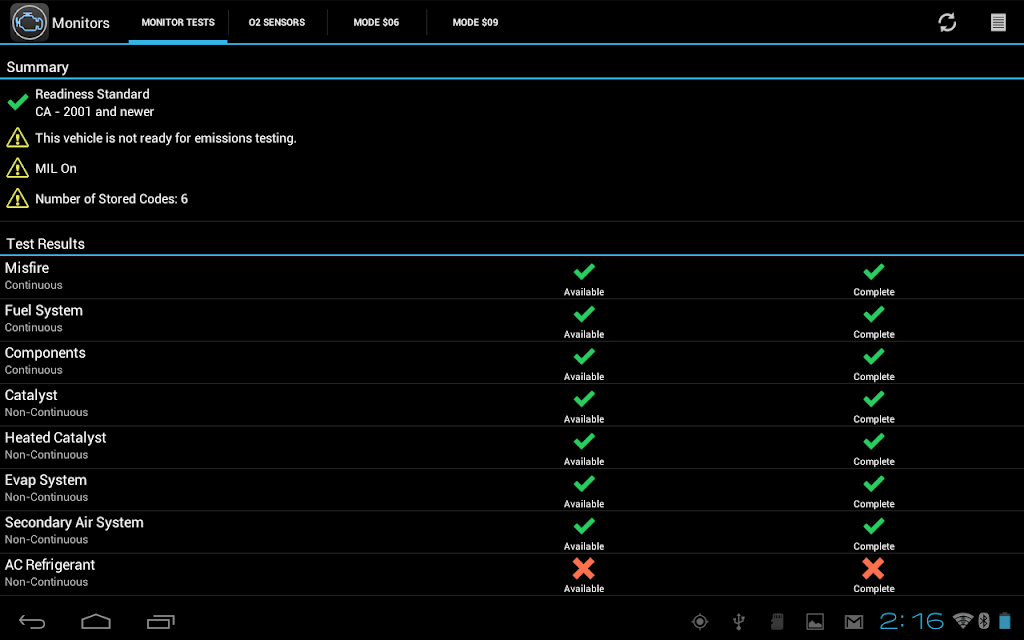Viewport: 1024px width, 640px height.
Task: Select the Secondary Air System Available checkmark
Action: click(x=584, y=526)
